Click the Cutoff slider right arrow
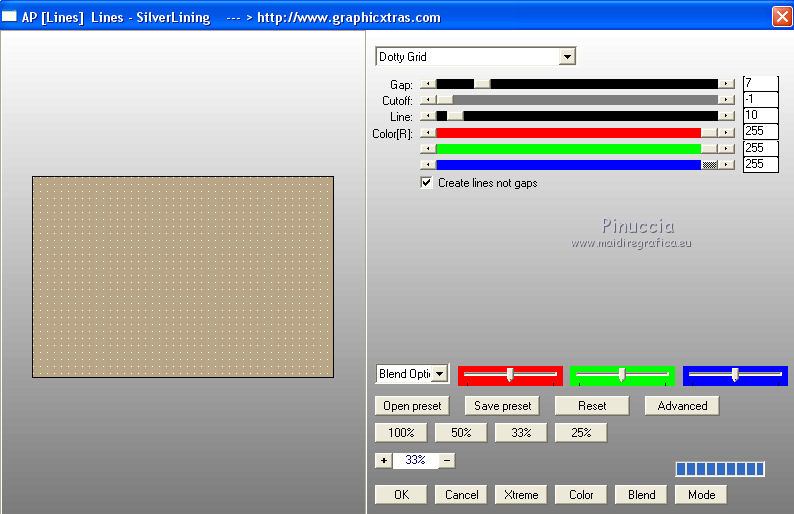This screenshot has width=794, height=514. click(726, 100)
